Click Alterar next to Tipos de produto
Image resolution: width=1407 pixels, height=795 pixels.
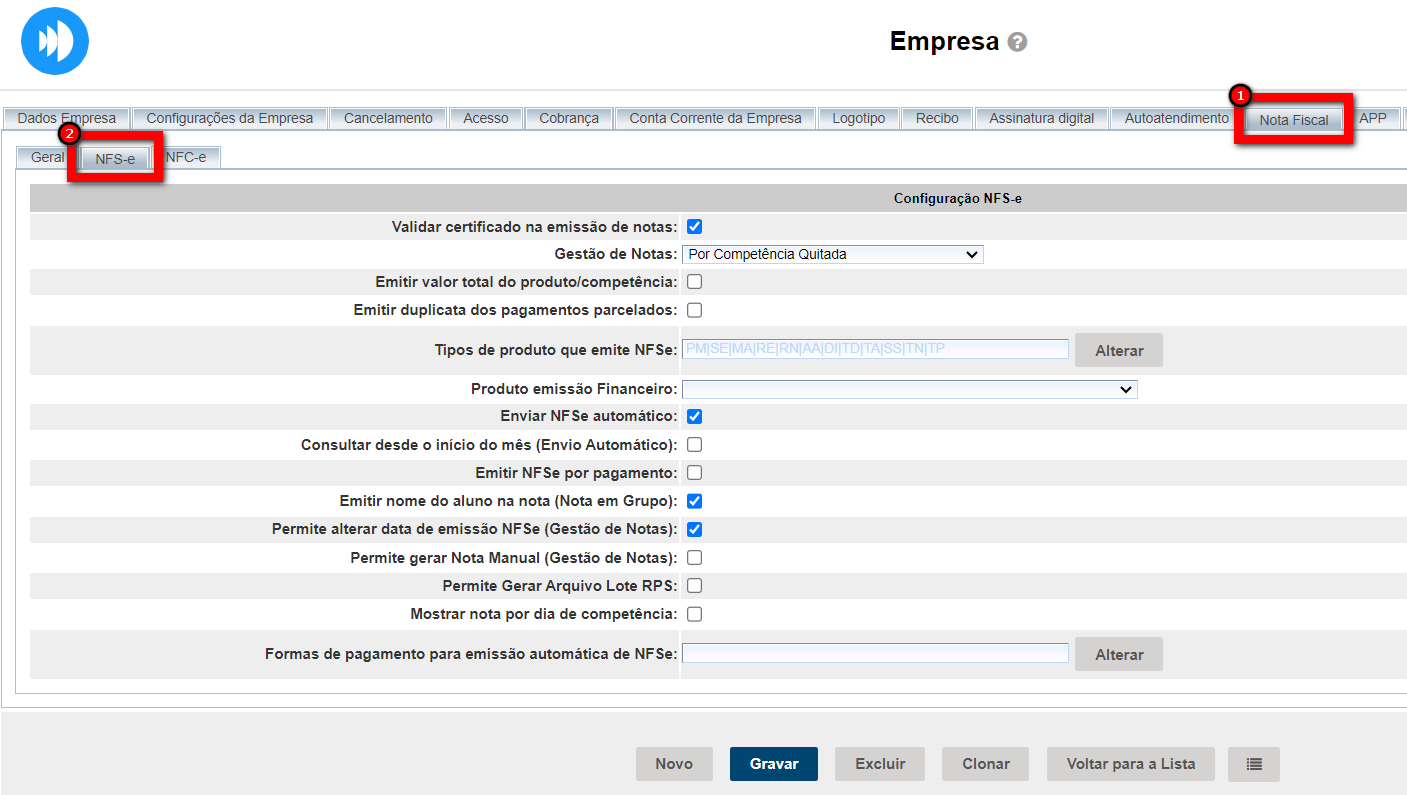[x=1118, y=351]
